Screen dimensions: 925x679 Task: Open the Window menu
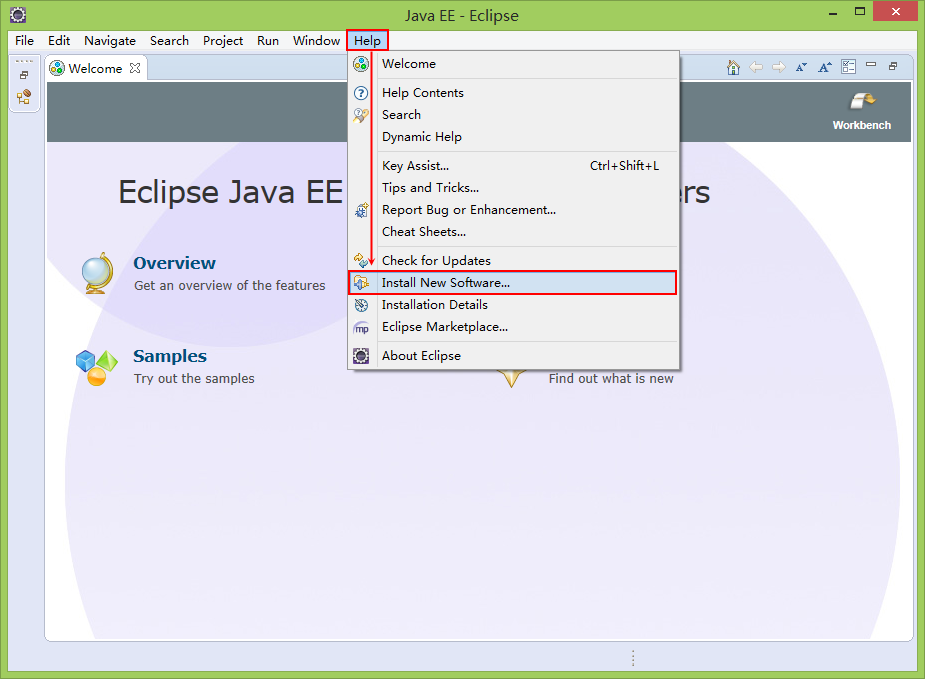(316, 41)
